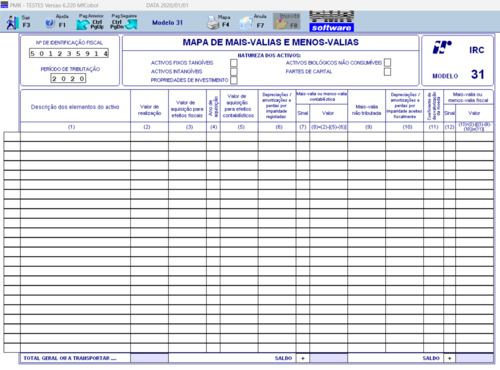Check Partes de Capital checkbox
500x370 pixels.
(x=387, y=72)
